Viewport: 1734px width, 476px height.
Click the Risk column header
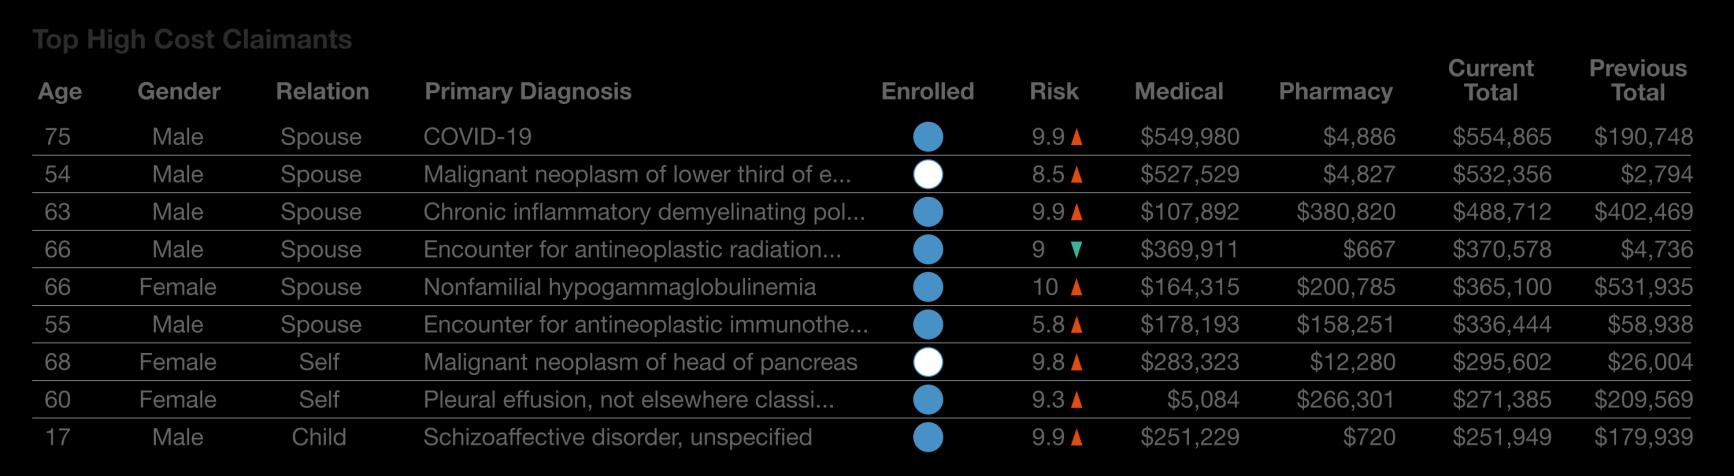pos(1054,92)
